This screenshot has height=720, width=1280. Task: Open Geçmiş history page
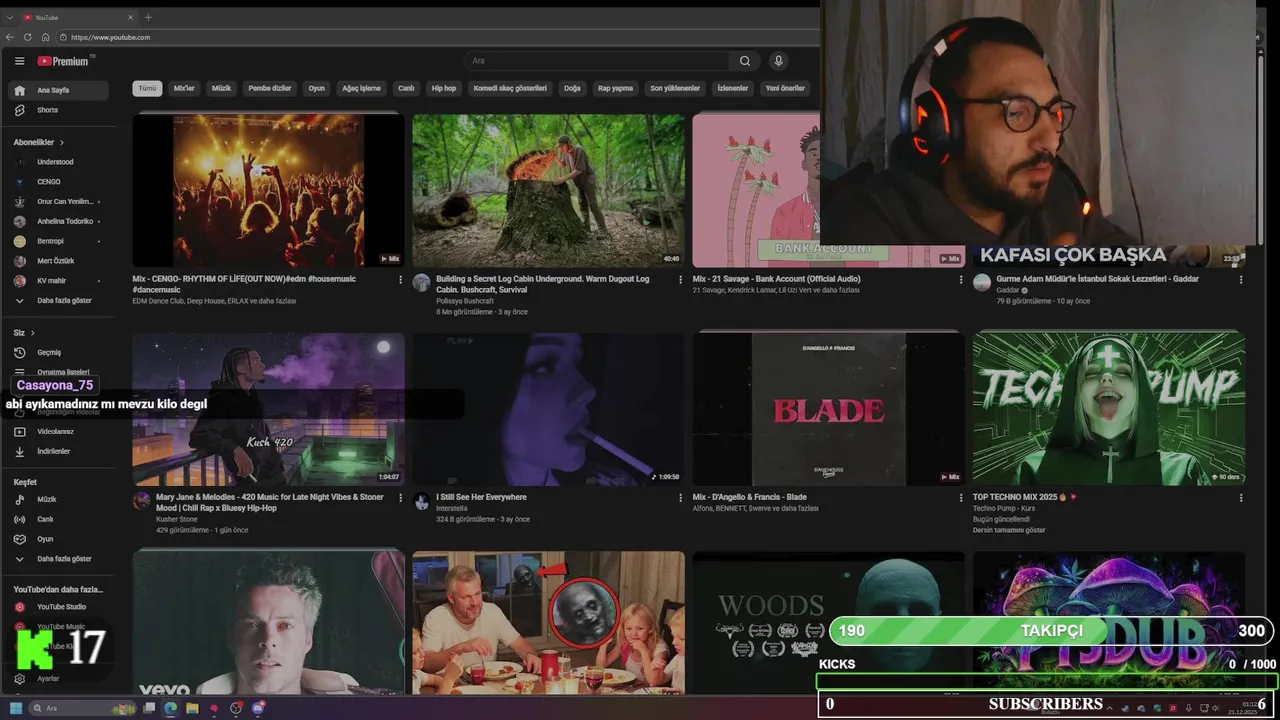59,352
